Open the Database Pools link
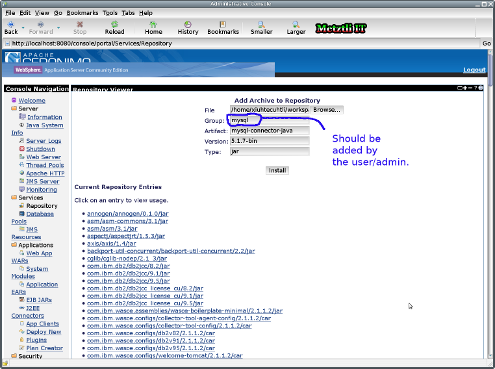Screen dimensions: 495x369 click(x=40, y=214)
